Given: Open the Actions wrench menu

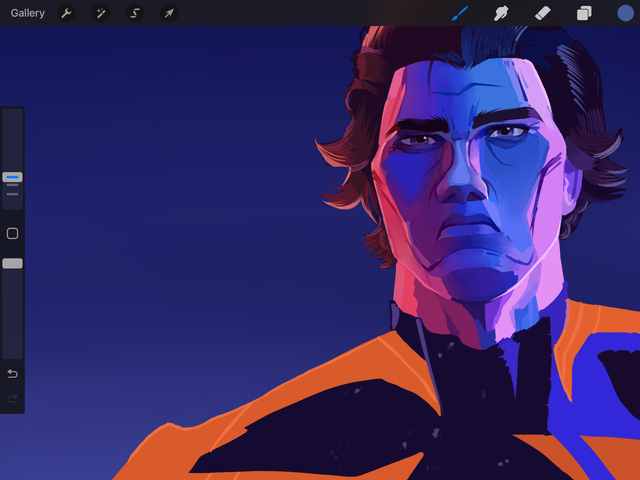Looking at the screenshot, I should (x=66, y=13).
